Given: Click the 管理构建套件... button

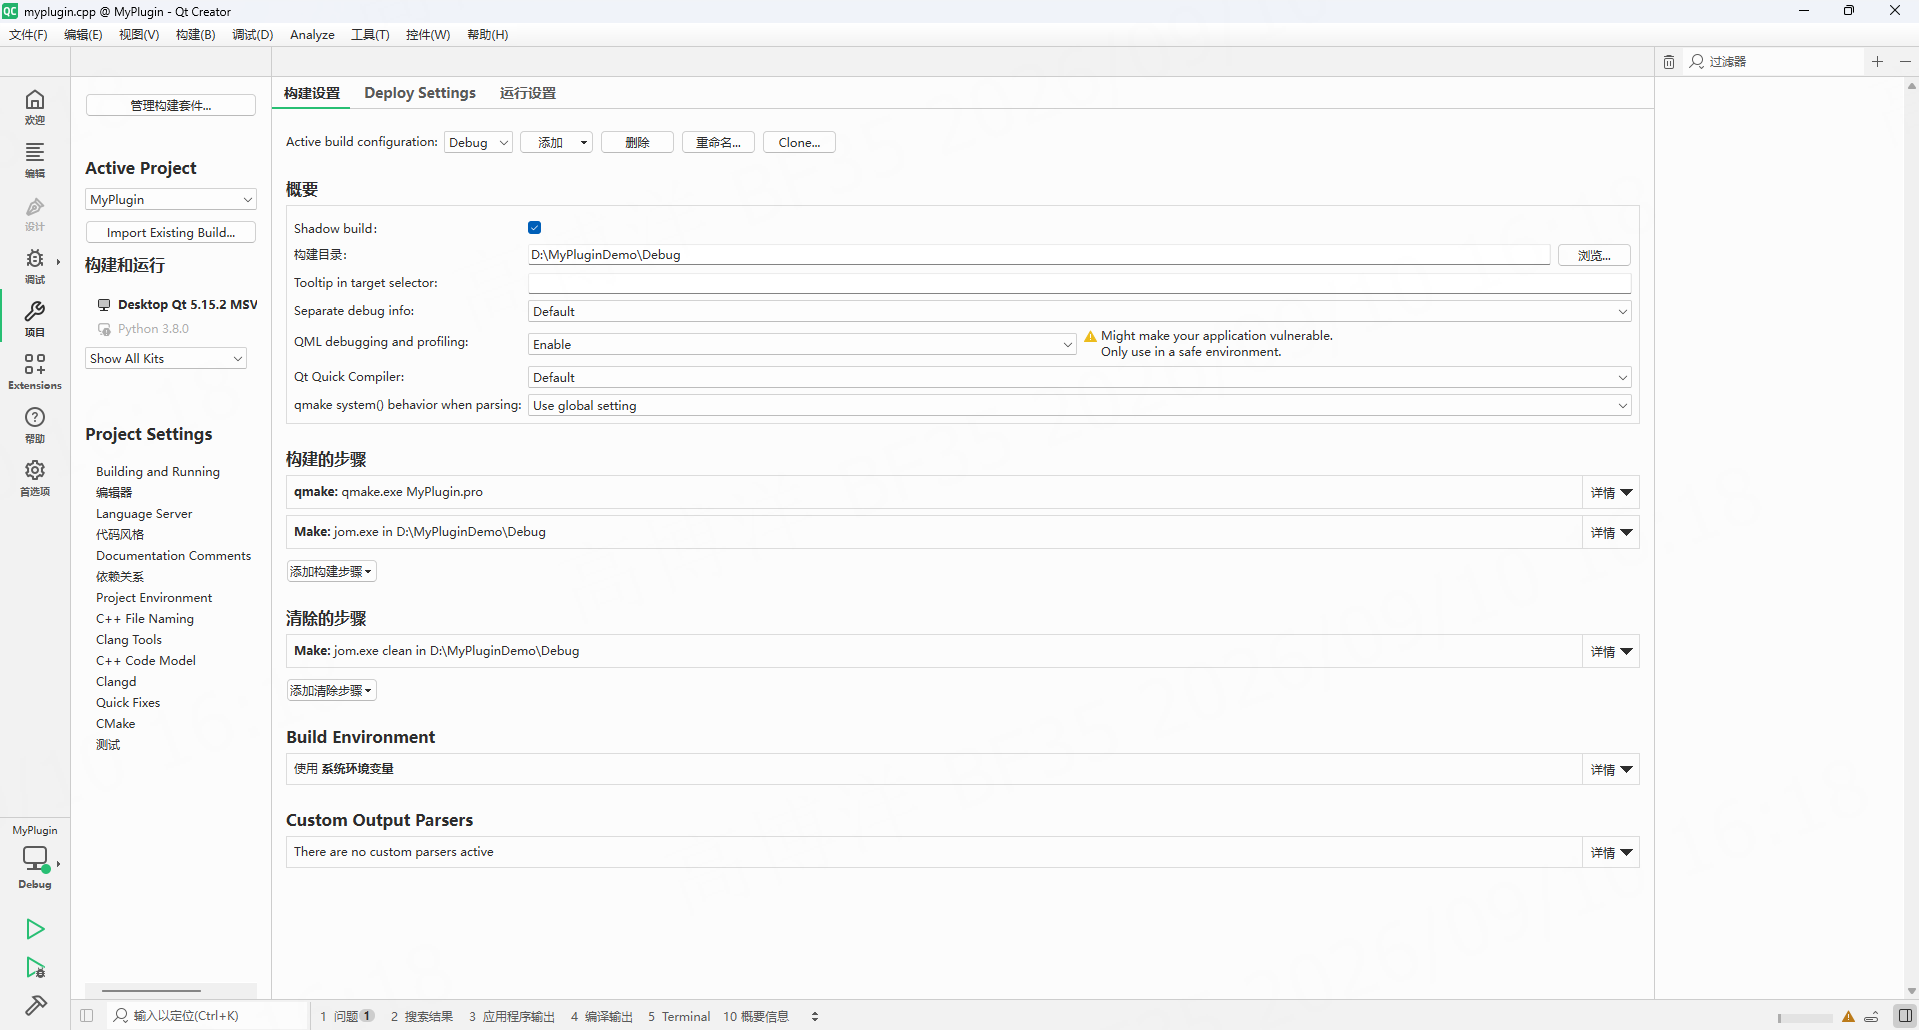Looking at the screenshot, I should [171, 105].
